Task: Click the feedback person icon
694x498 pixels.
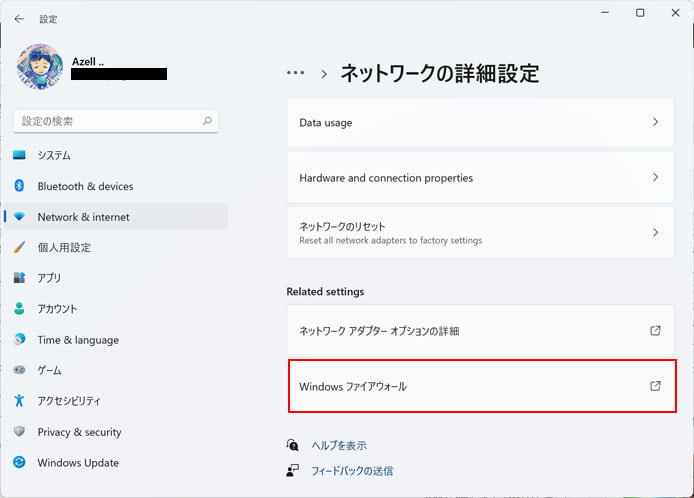Action: [x=293, y=471]
